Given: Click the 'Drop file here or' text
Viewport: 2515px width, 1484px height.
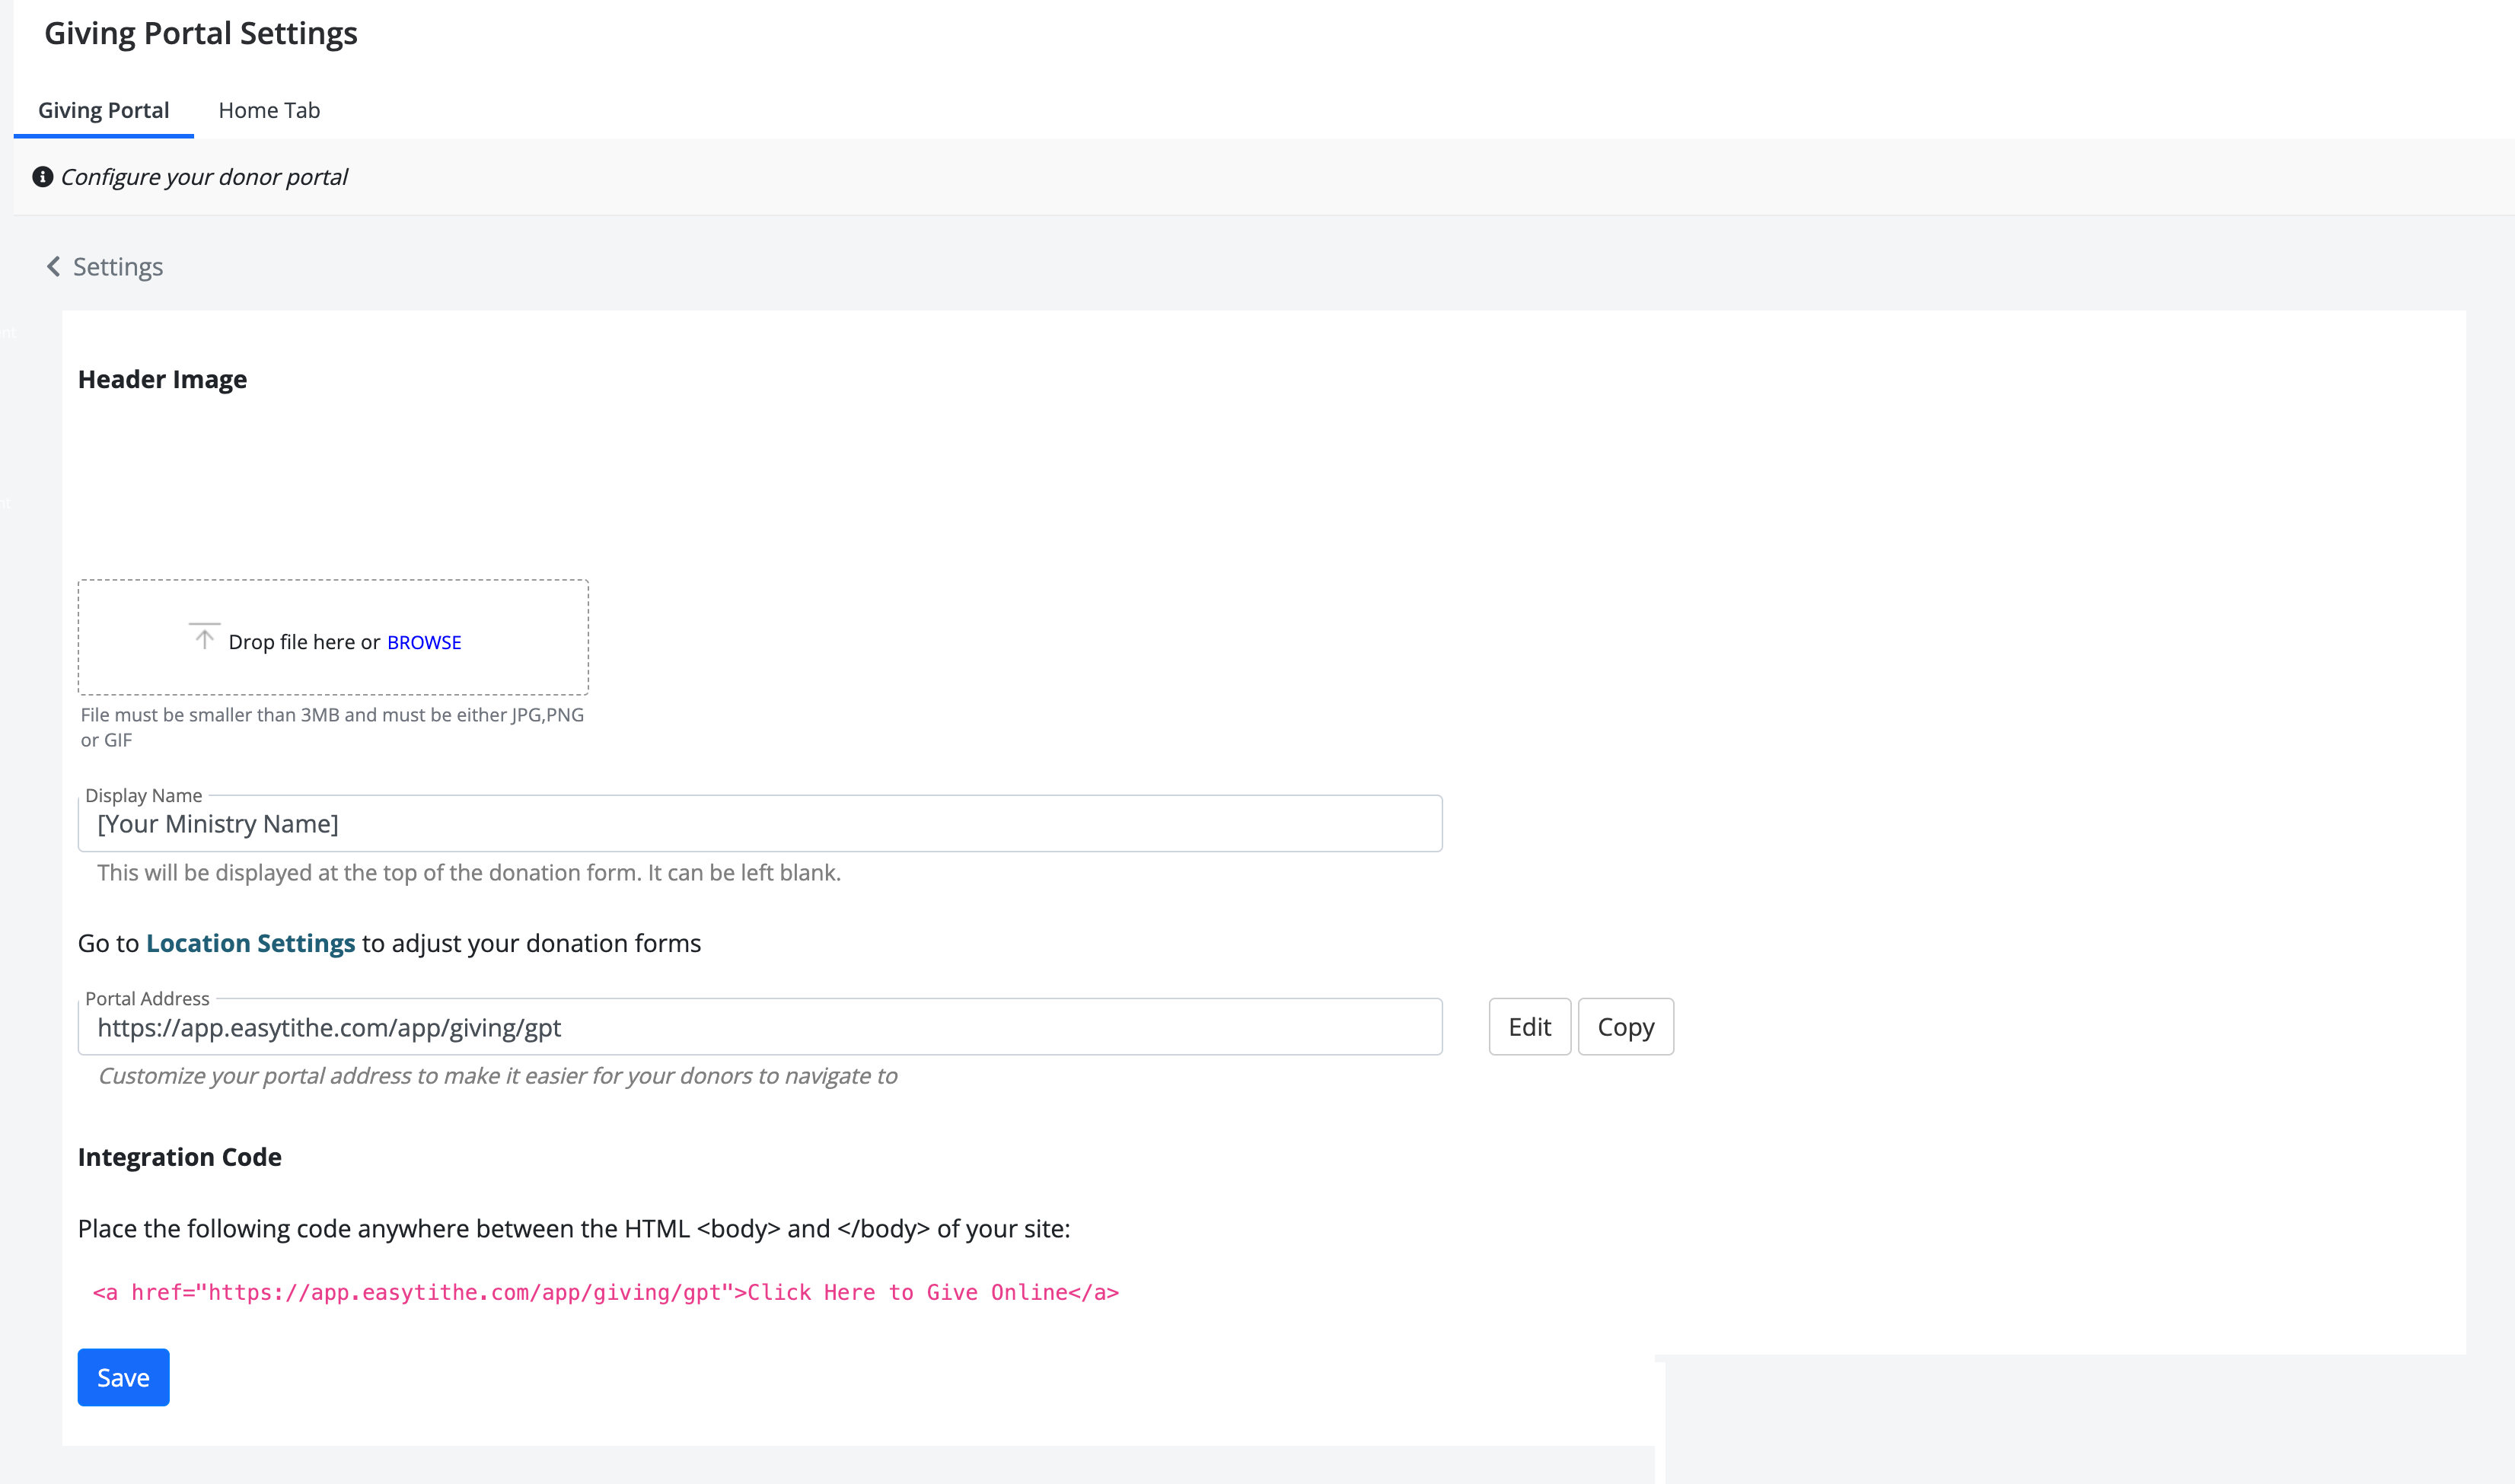Looking at the screenshot, I should point(304,642).
